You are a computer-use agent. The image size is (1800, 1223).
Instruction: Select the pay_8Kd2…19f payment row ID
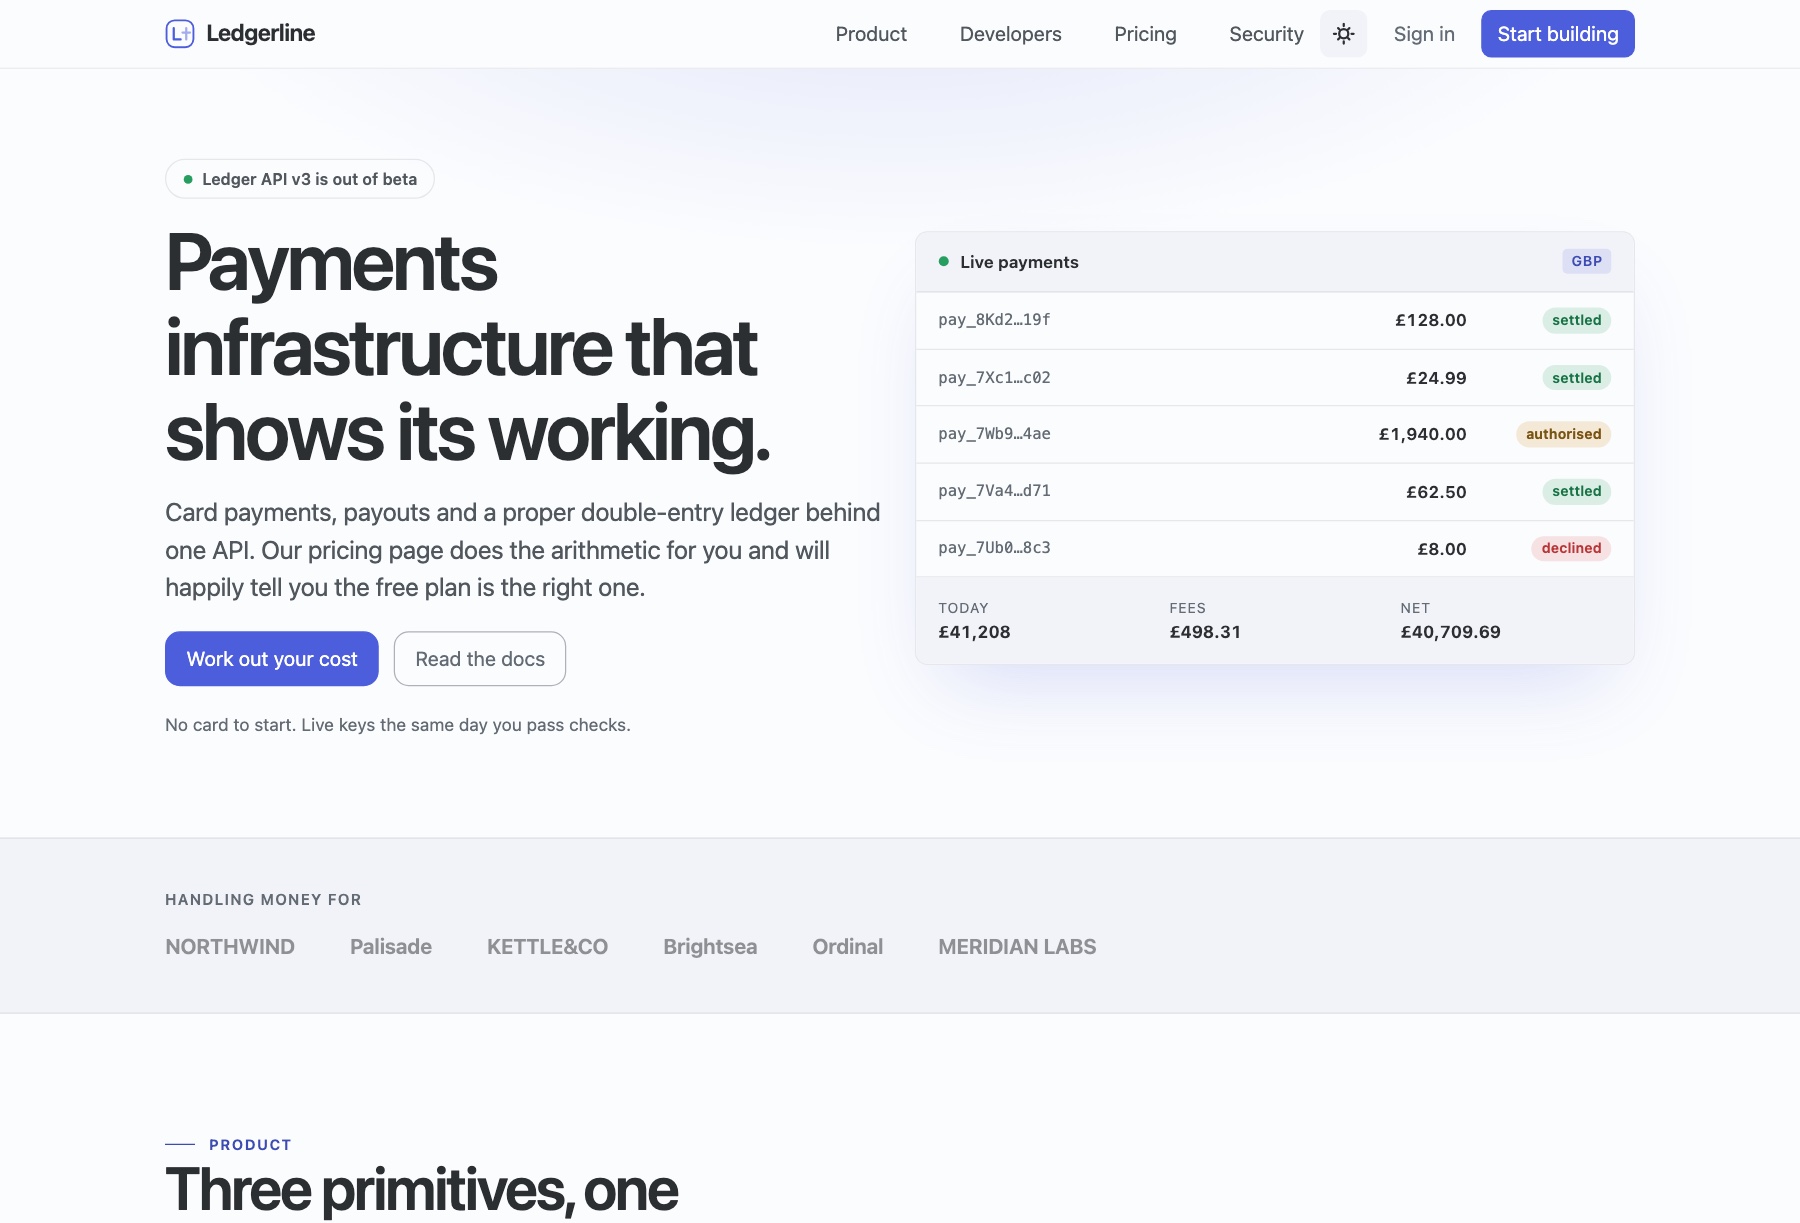click(994, 320)
